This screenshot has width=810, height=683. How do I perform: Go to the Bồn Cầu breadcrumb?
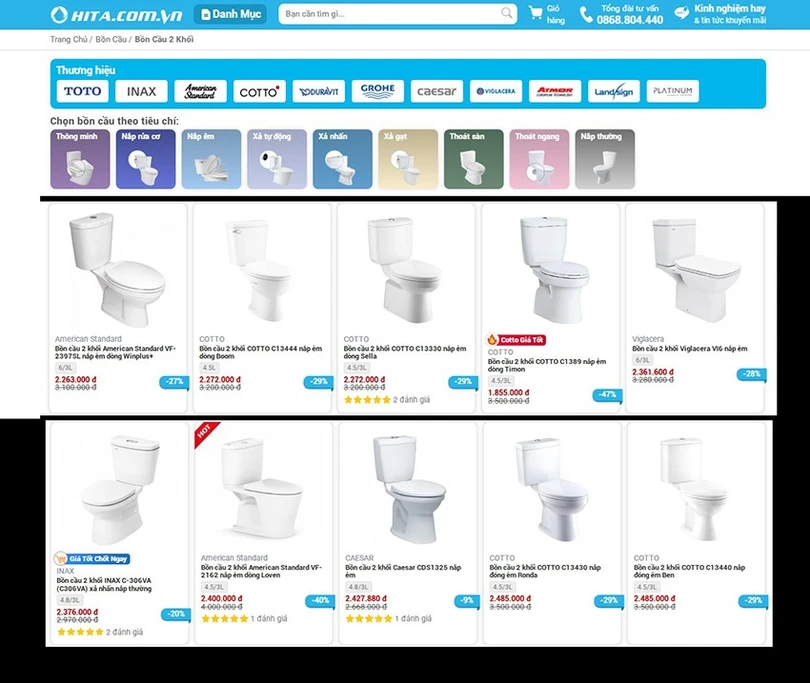(111, 39)
